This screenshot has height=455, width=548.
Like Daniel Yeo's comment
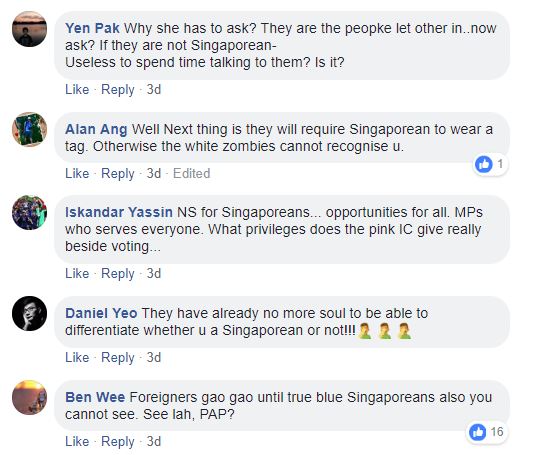tap(77, 358)
